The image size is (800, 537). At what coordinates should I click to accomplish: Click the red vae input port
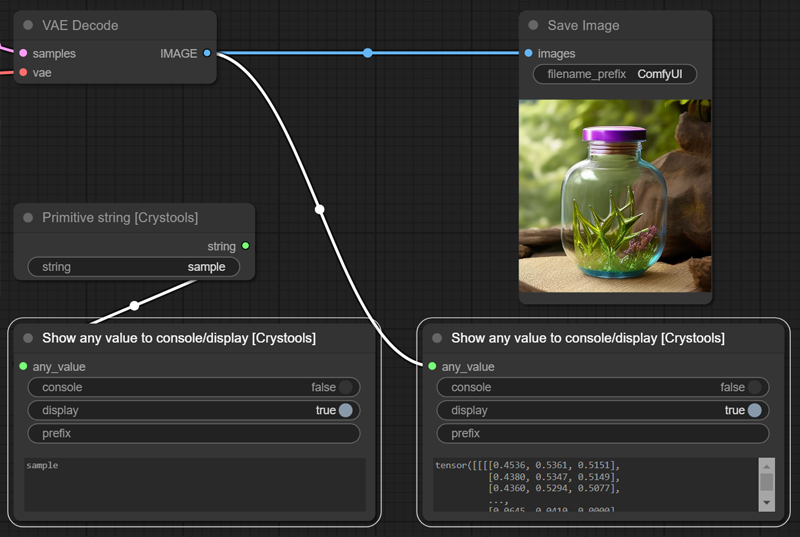(23, 72)
